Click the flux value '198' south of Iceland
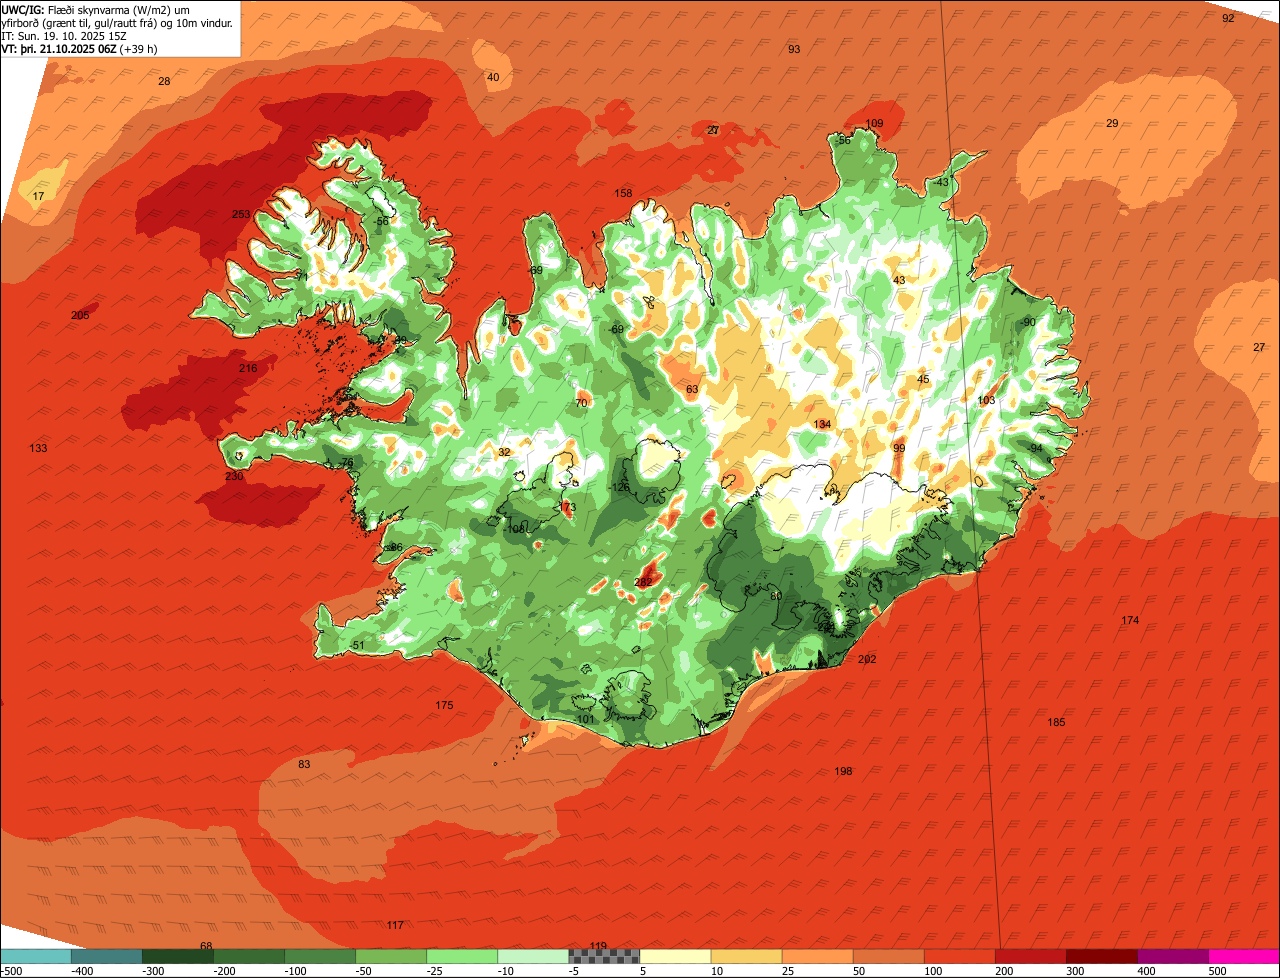1280x978 pixels. [843, 771]
